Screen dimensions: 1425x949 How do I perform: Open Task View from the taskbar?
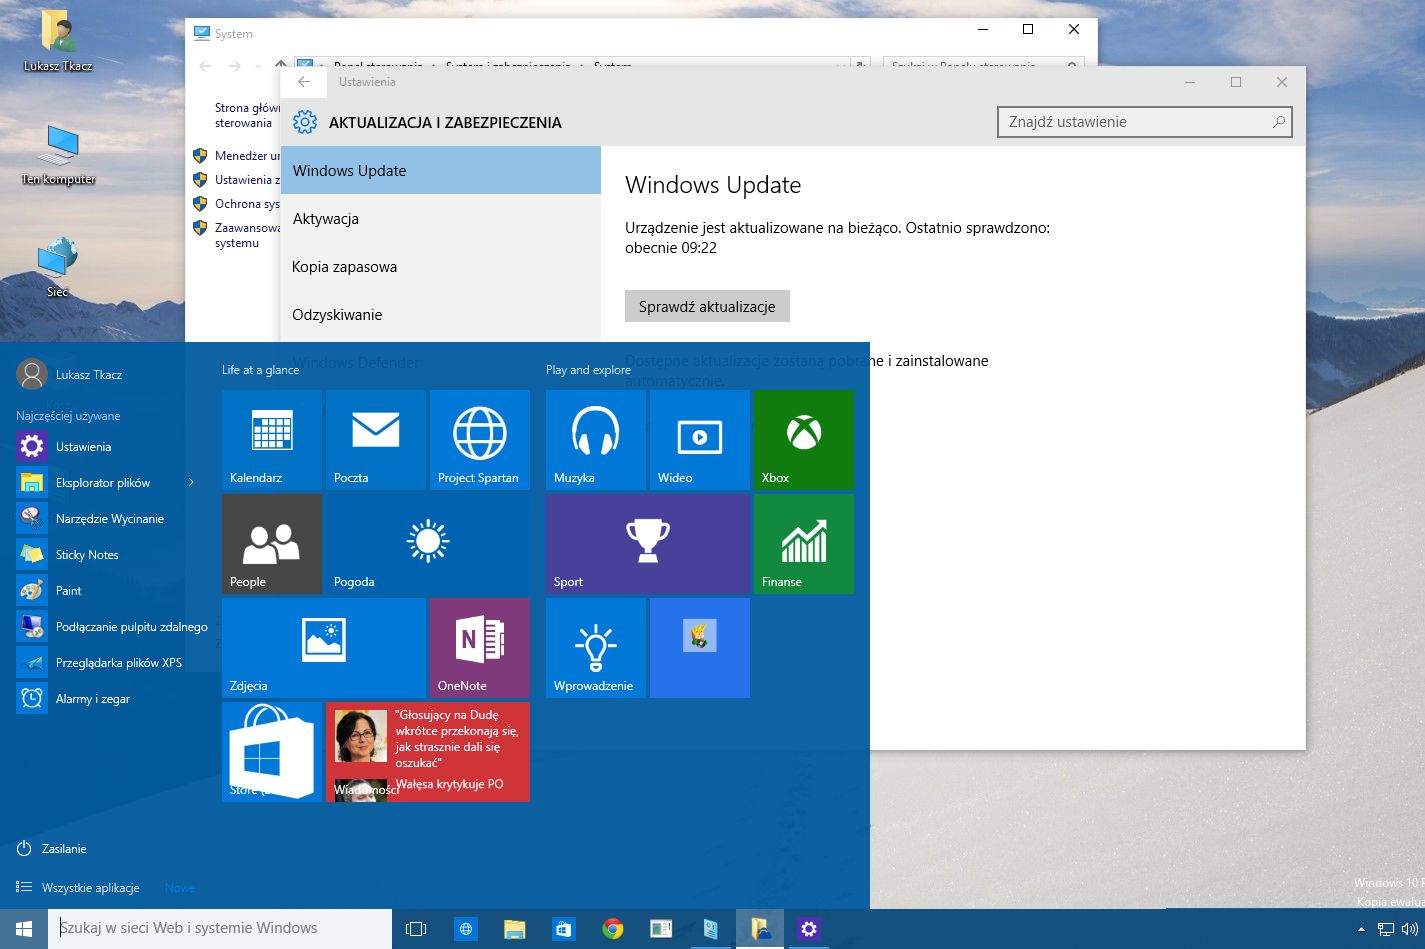416,929
